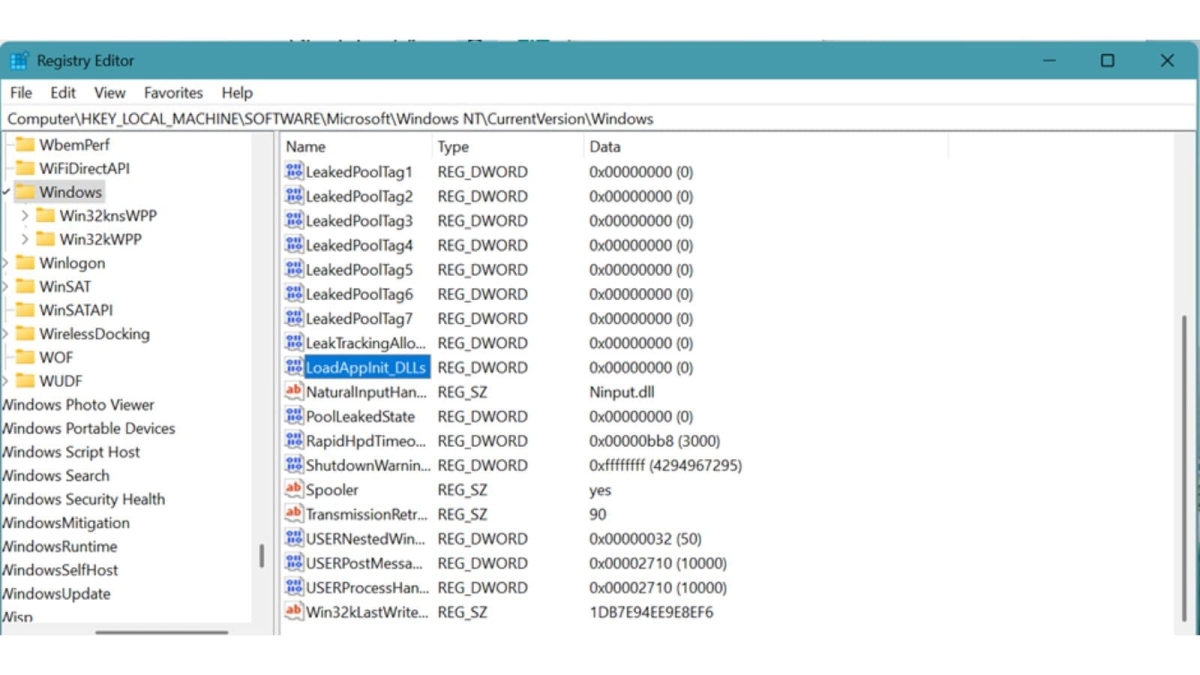This screenshot has height=675, width=1200.
Task: Select the WindowsUpdate key
Action: tap(55, 594)
